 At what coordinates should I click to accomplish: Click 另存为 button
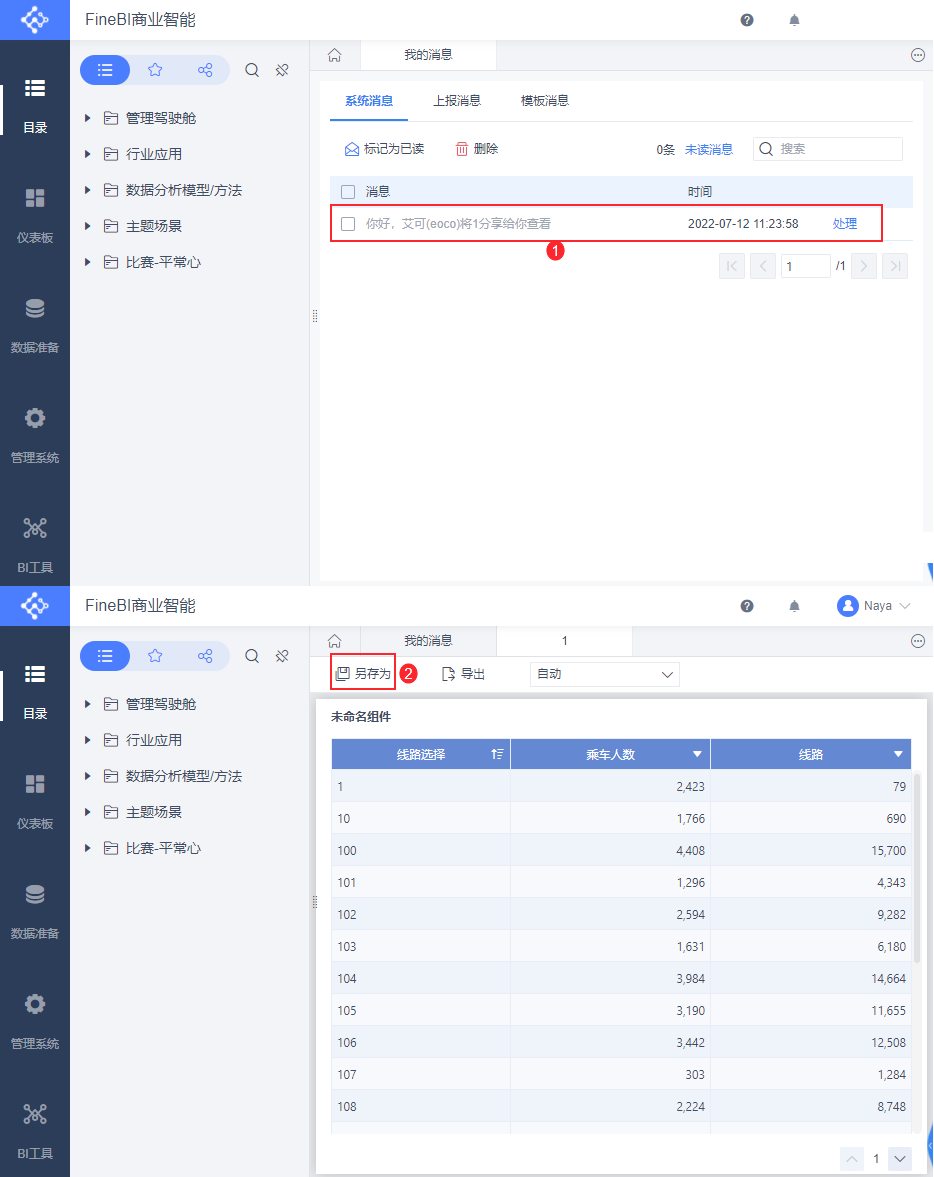363,674
